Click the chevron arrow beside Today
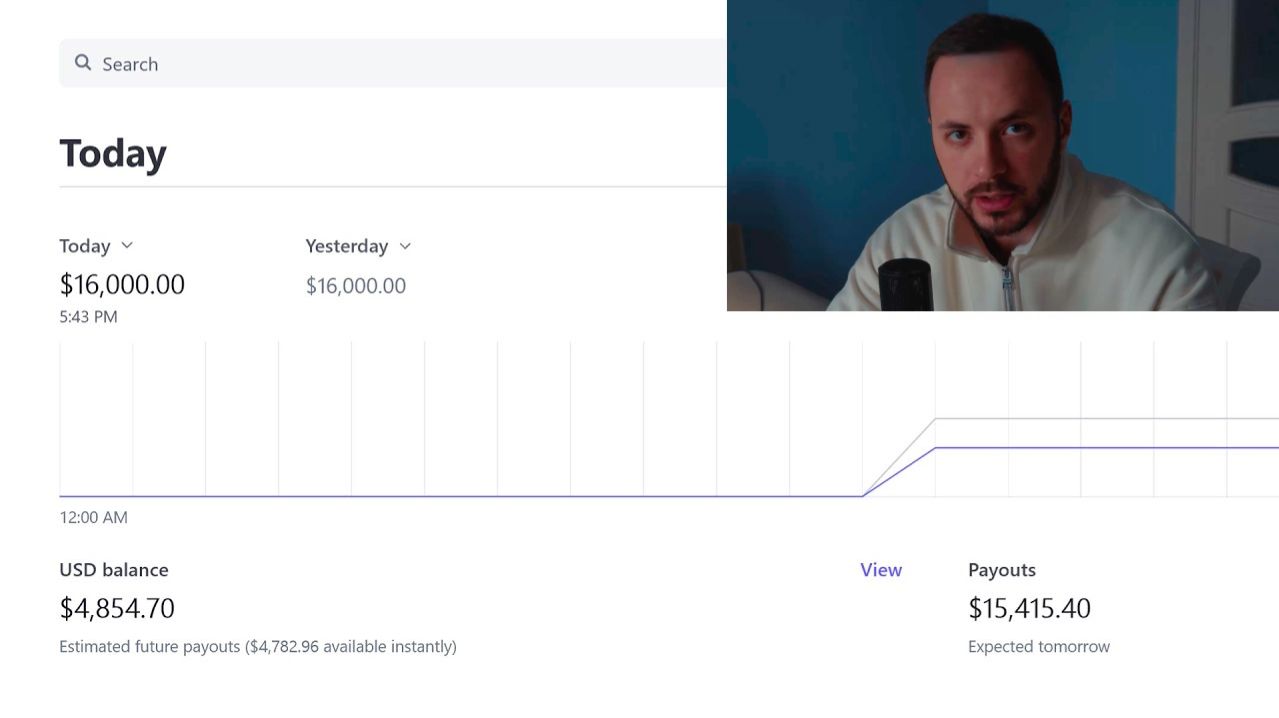 pyautogui.click(x=127, y=246)
